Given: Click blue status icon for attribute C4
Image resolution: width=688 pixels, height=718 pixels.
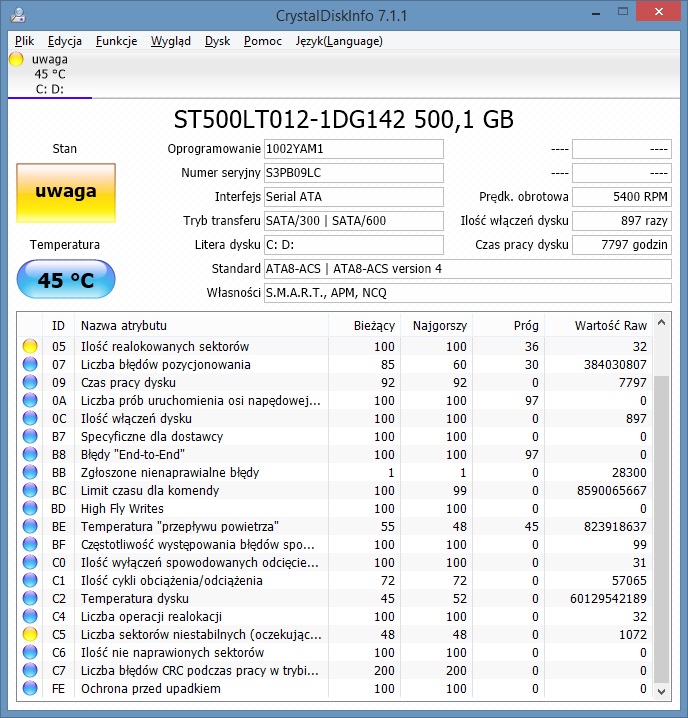Looking at the screenshot, I should point(30,616).
